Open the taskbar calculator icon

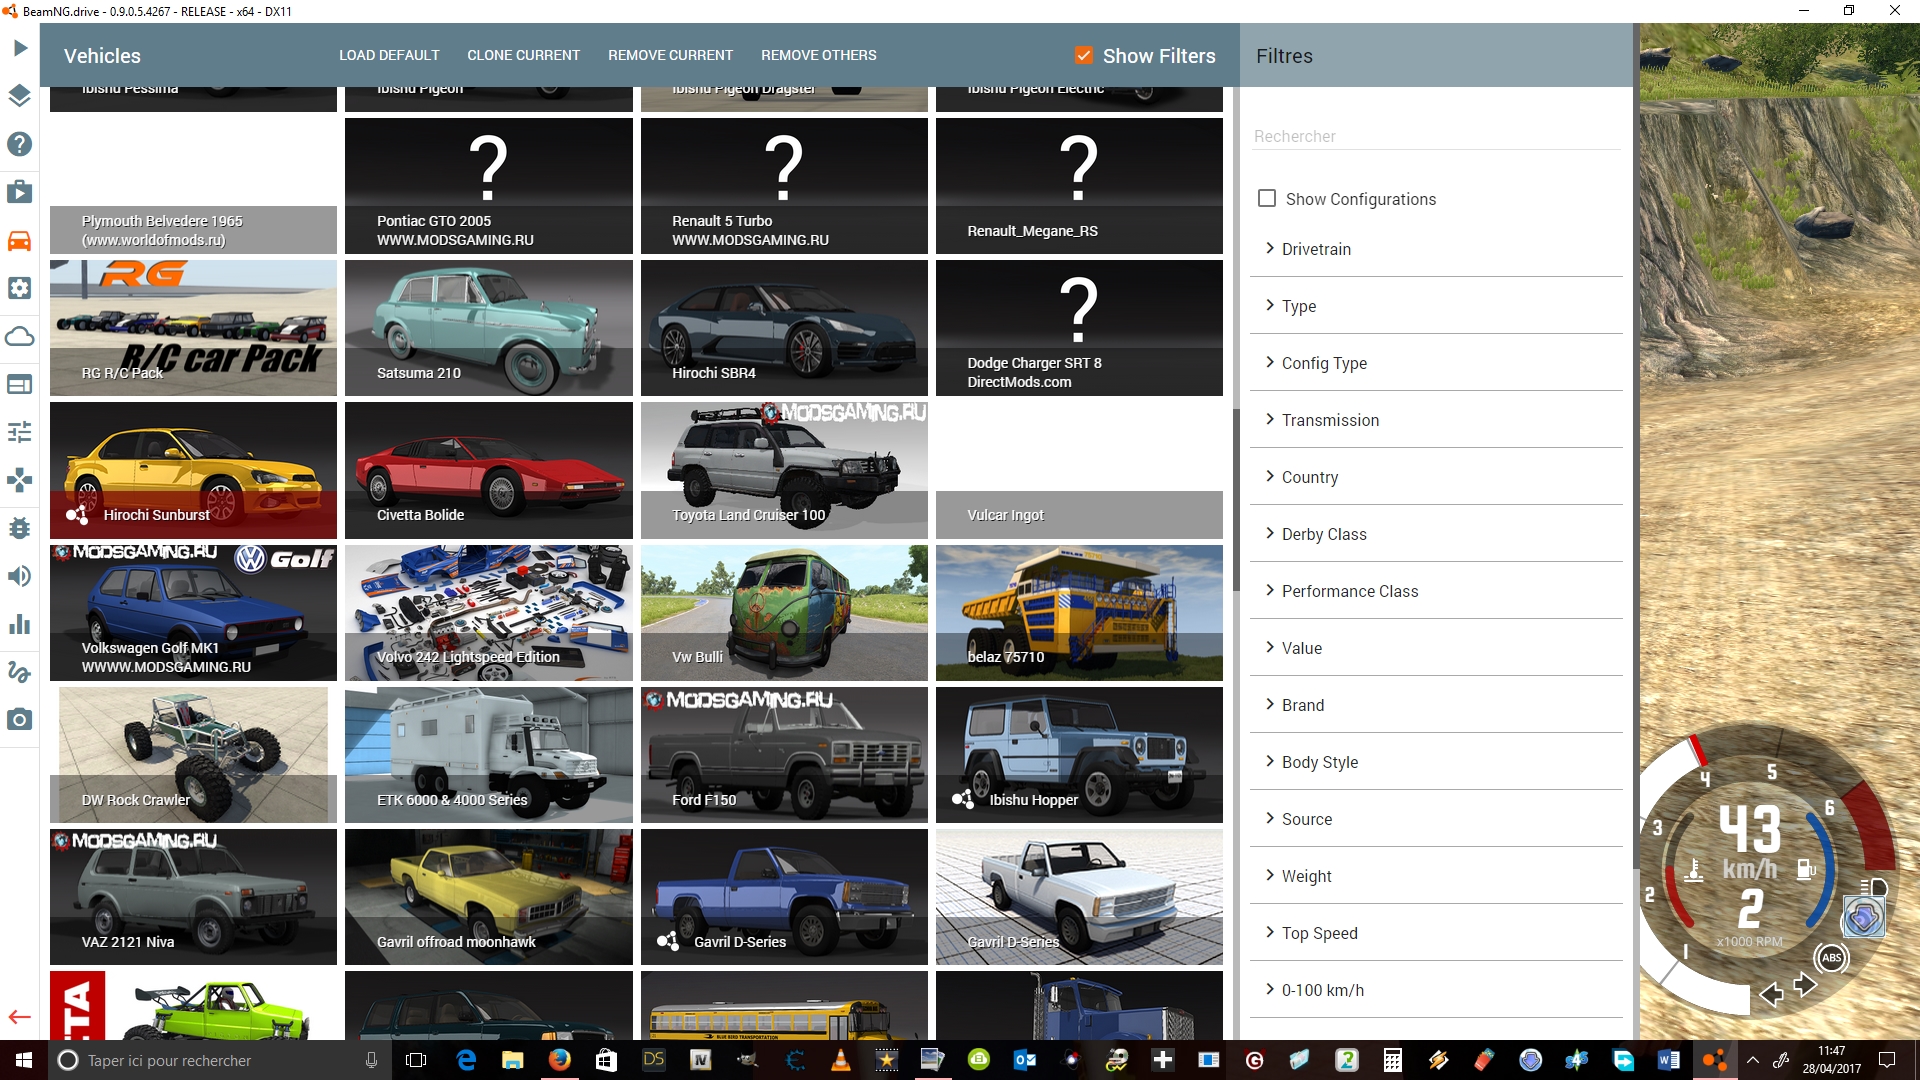(1392, 1060)
